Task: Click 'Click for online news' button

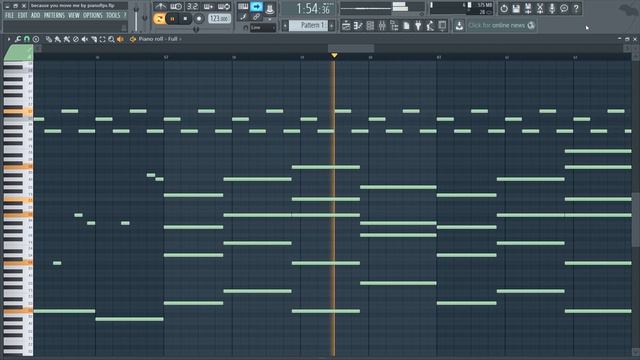Action: (501, 26)
